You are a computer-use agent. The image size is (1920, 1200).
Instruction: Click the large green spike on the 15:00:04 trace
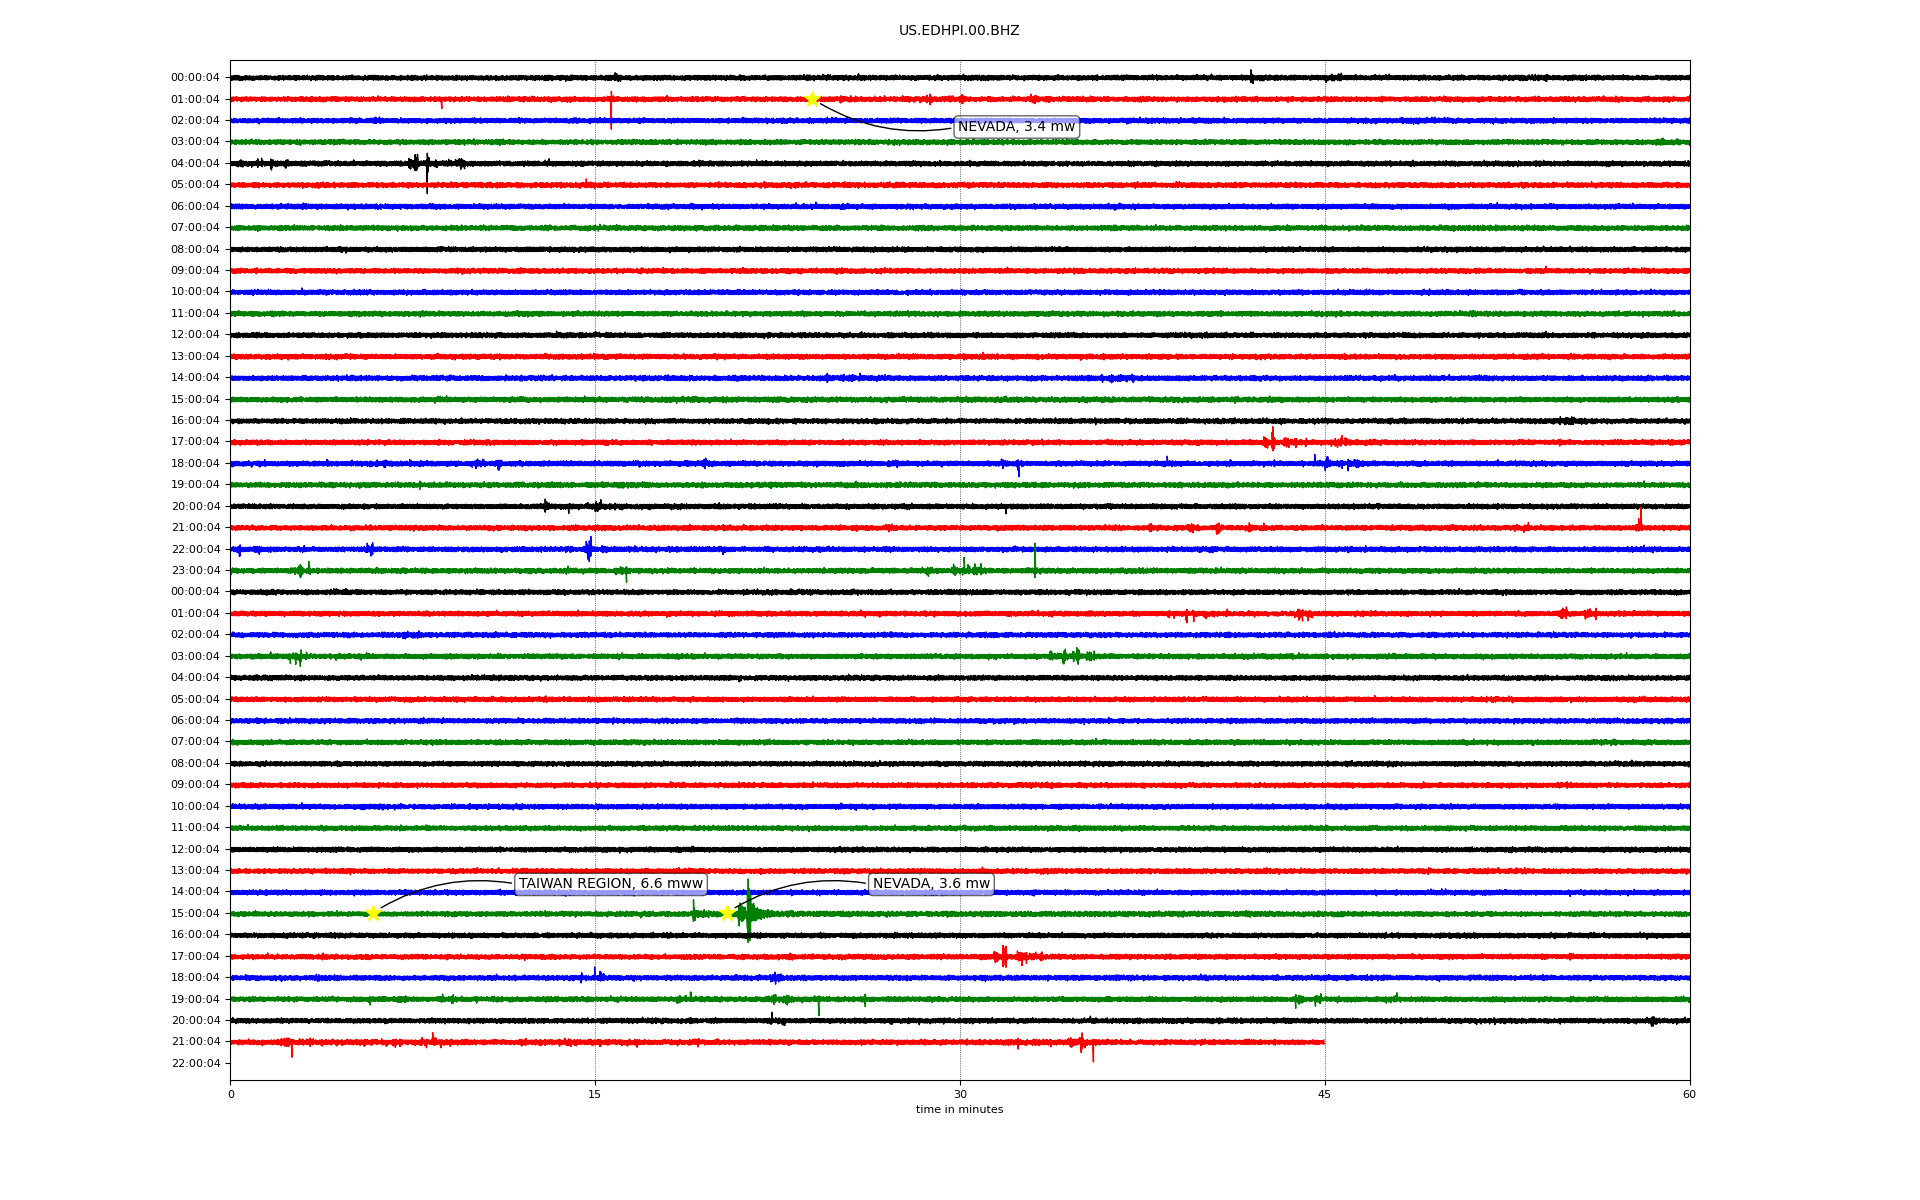[748, 912]
